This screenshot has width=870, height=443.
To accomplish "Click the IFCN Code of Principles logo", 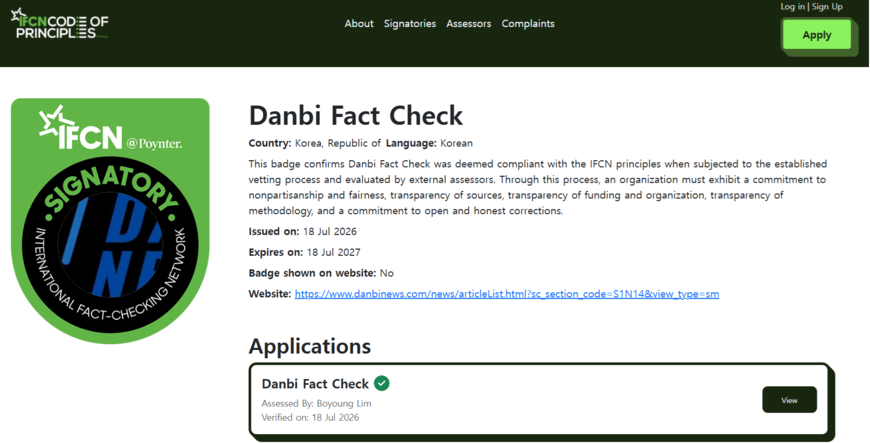I will [59, 24].
